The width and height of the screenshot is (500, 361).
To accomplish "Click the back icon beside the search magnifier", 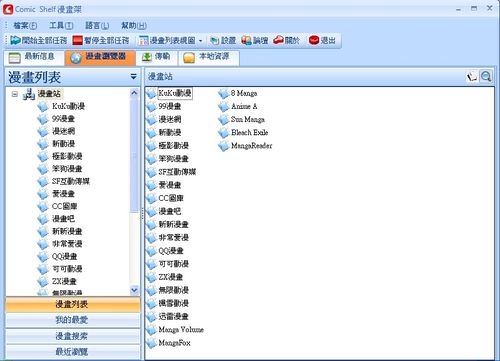I will coord(472,77).
